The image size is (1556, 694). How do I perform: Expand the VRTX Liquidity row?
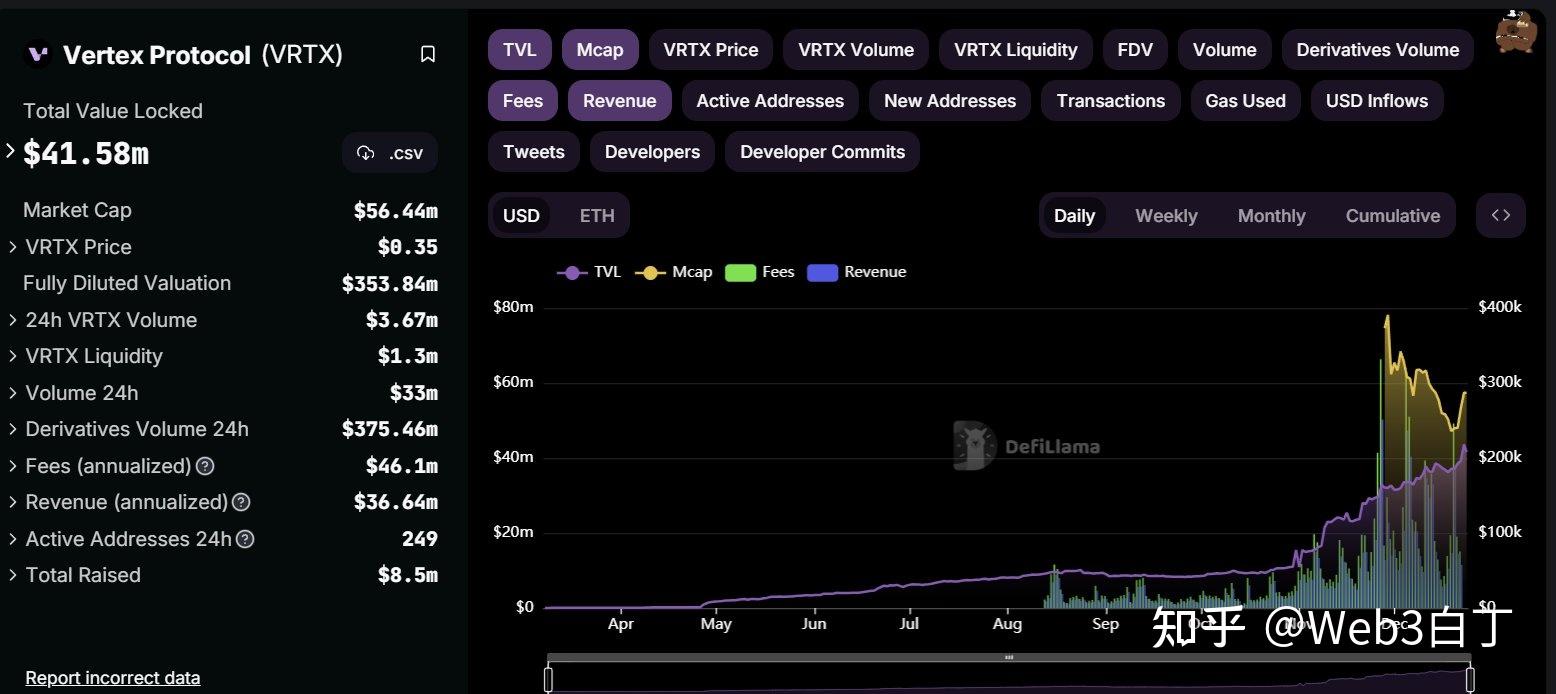click(x=12, y=356)
